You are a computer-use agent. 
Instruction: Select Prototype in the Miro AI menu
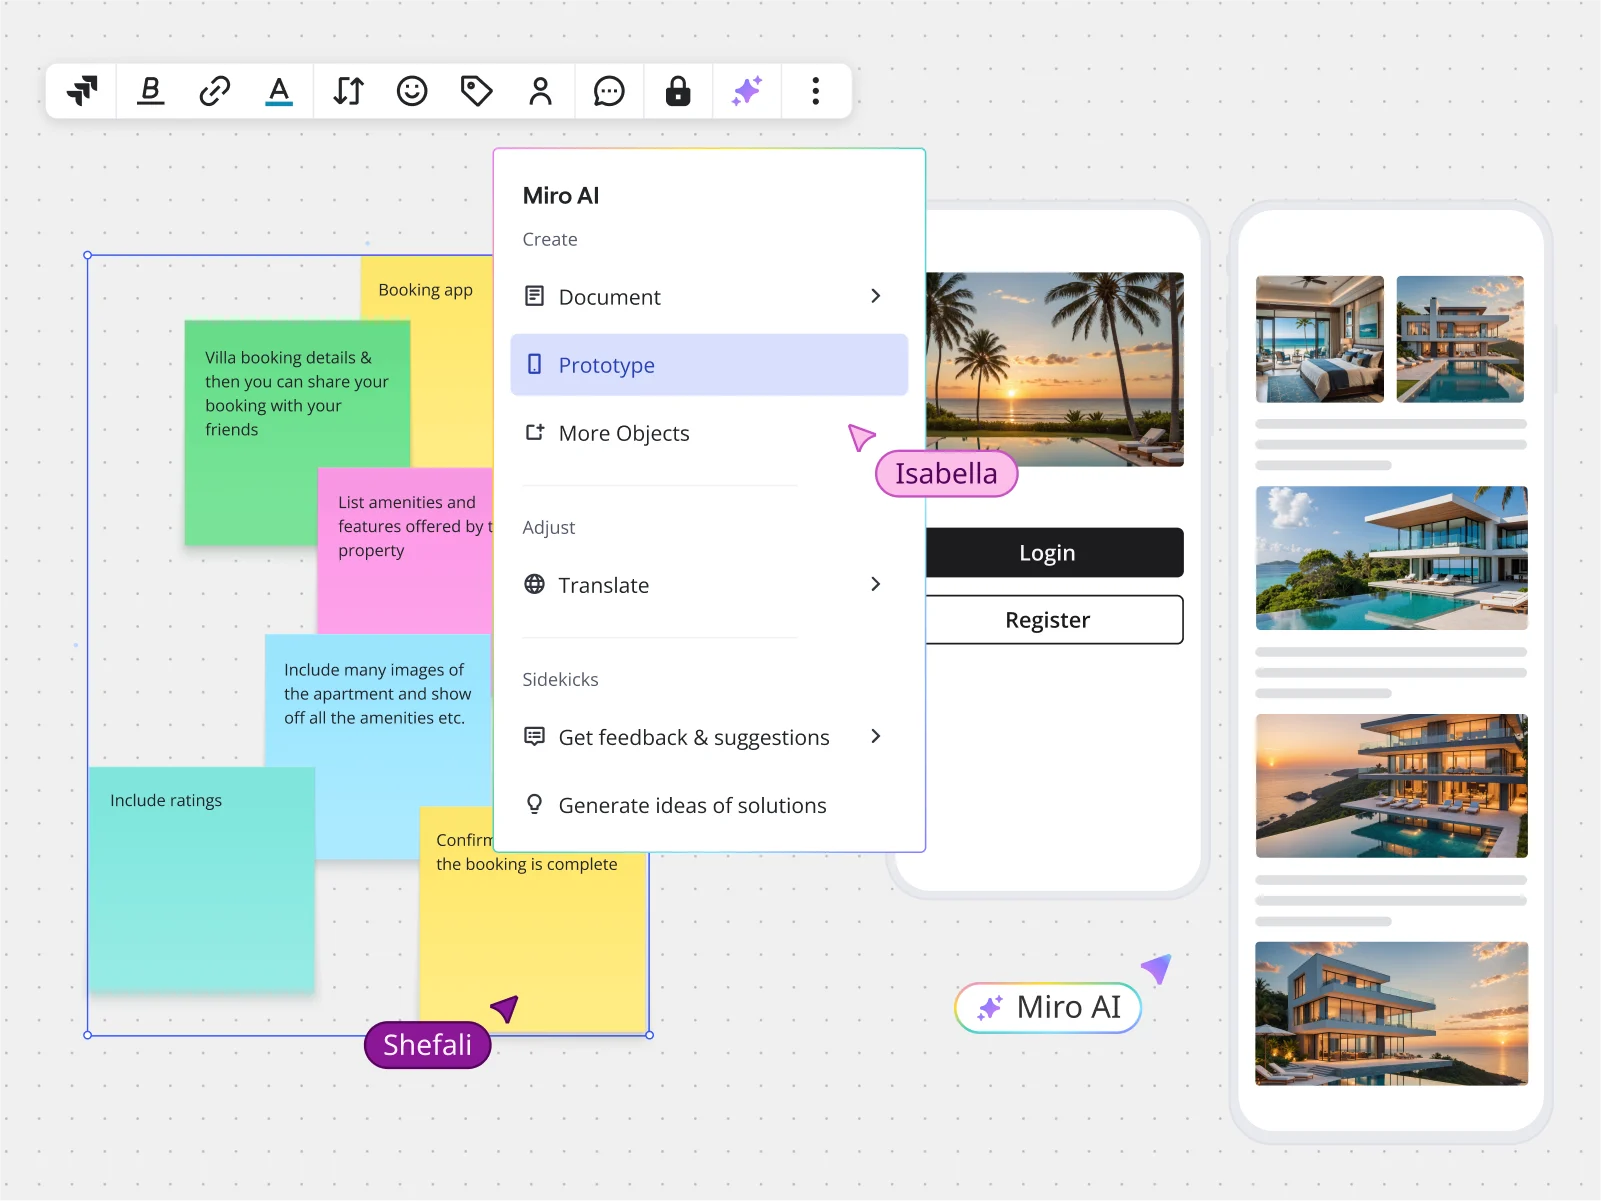pyautogui.click(x=708, y=365)
